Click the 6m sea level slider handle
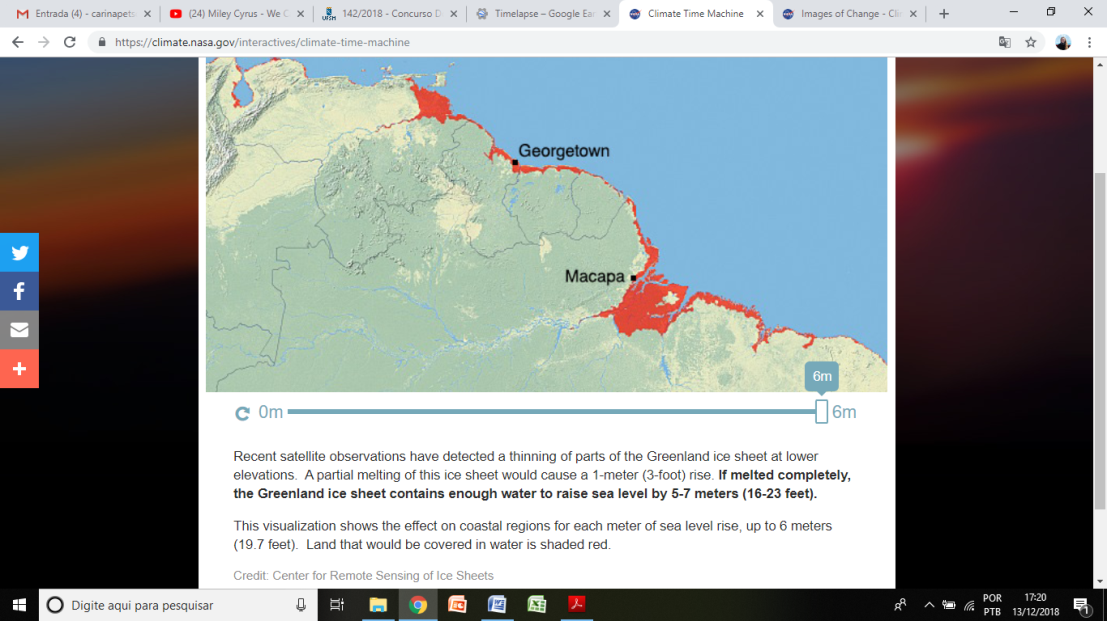 click(821, 411)
